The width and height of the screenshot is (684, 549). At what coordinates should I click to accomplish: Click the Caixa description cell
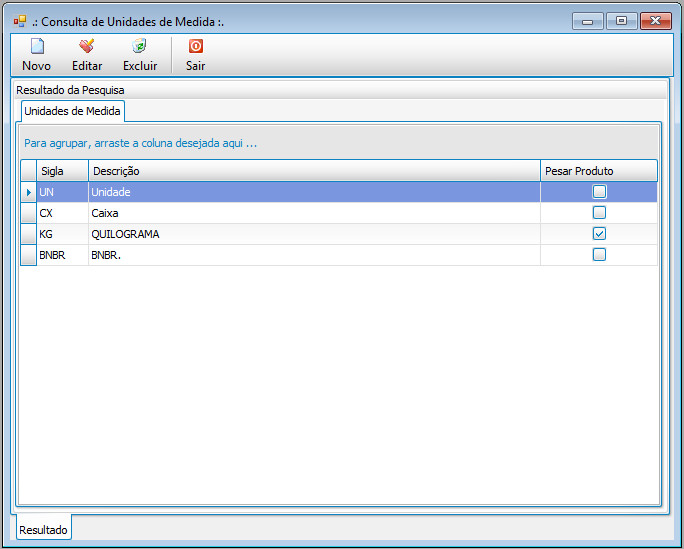[x=314, y=213]
